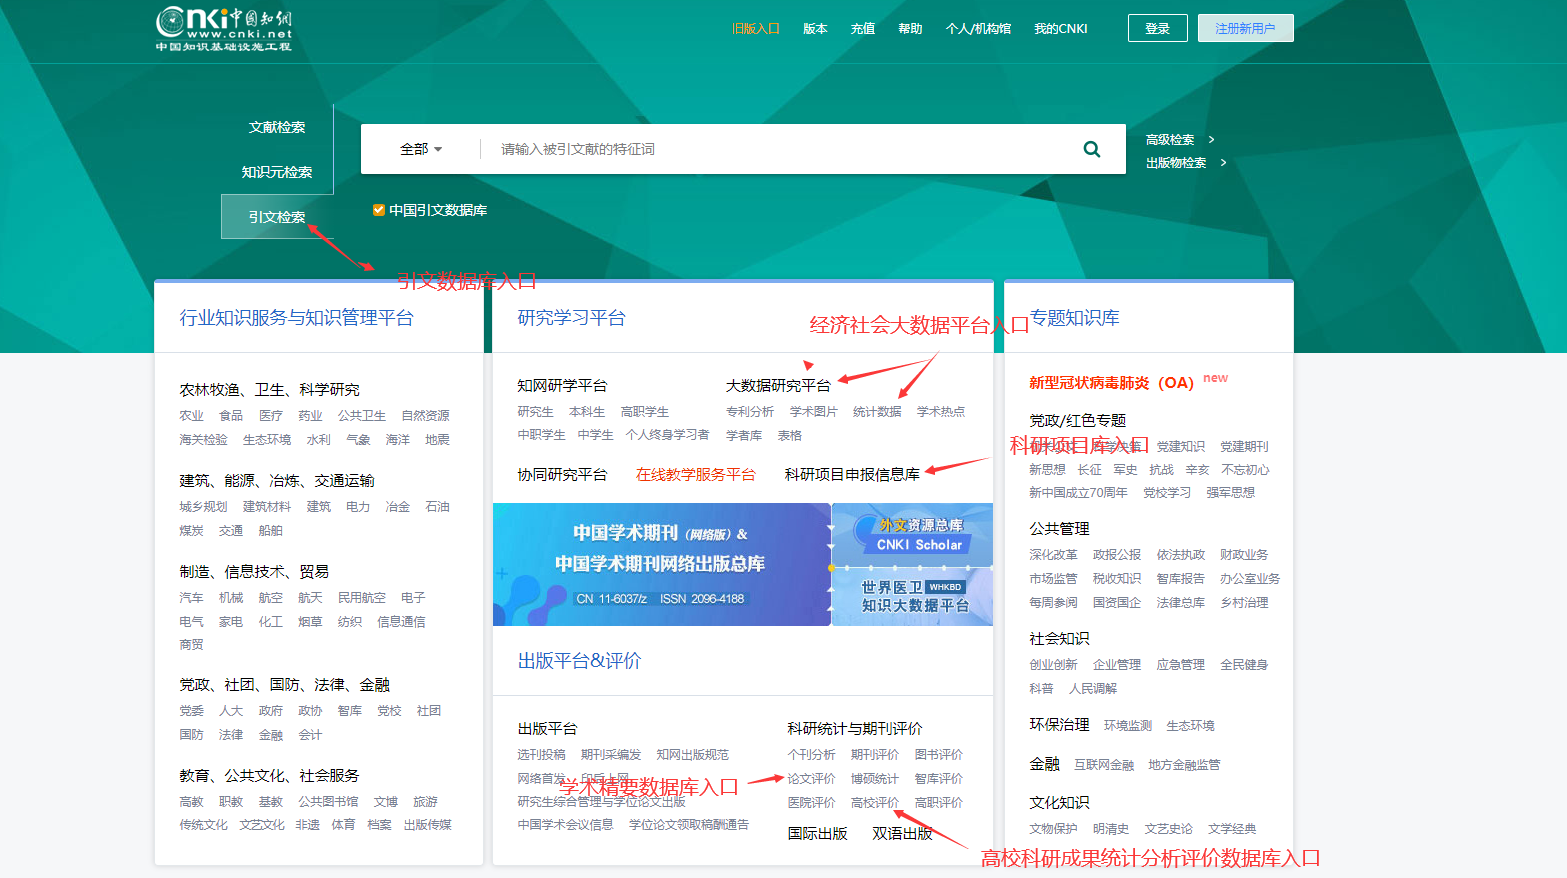Click the 登录 login button
This screenshot has height=878, width=1567.
[x=1157, y=28]
